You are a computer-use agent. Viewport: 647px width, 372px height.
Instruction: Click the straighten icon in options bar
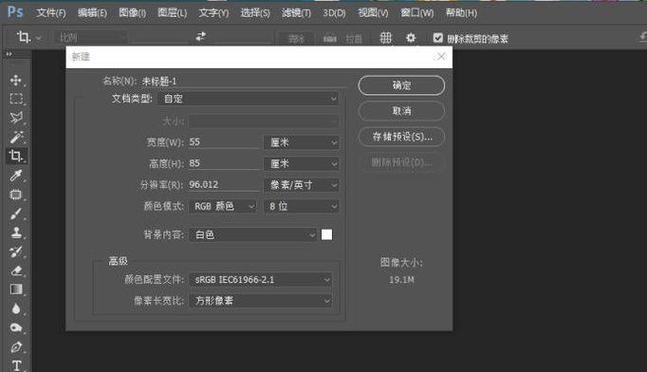coord(329,39)
